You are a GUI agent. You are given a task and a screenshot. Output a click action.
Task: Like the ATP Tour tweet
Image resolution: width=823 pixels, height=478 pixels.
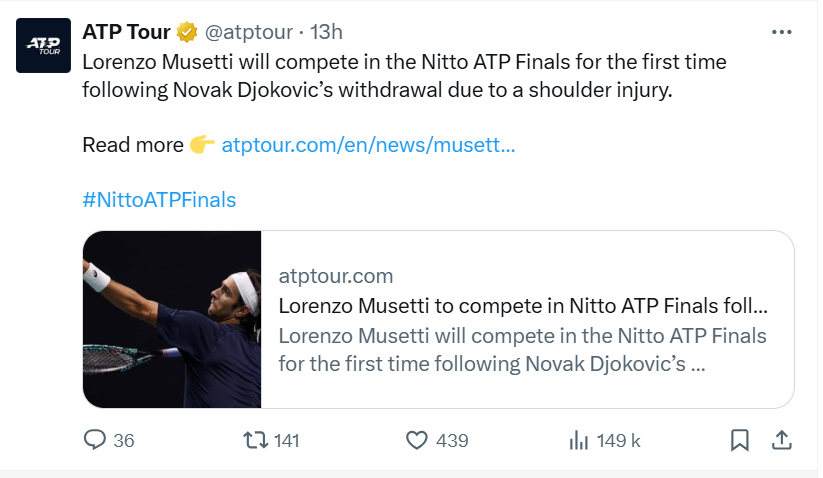418,440
